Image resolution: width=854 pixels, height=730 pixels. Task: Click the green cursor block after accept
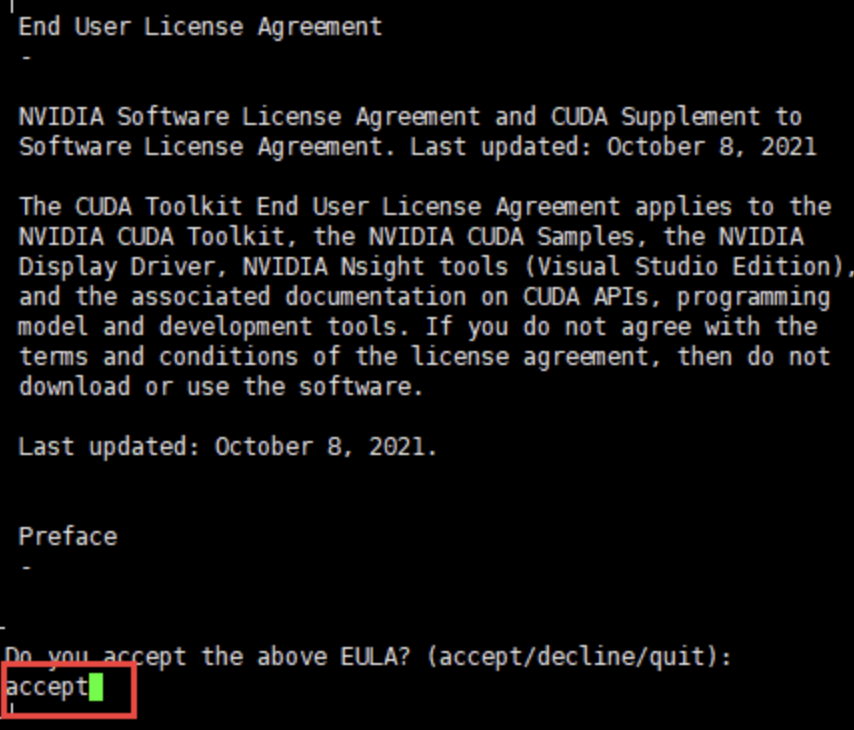pyautogui.click(x=96, y=687)
